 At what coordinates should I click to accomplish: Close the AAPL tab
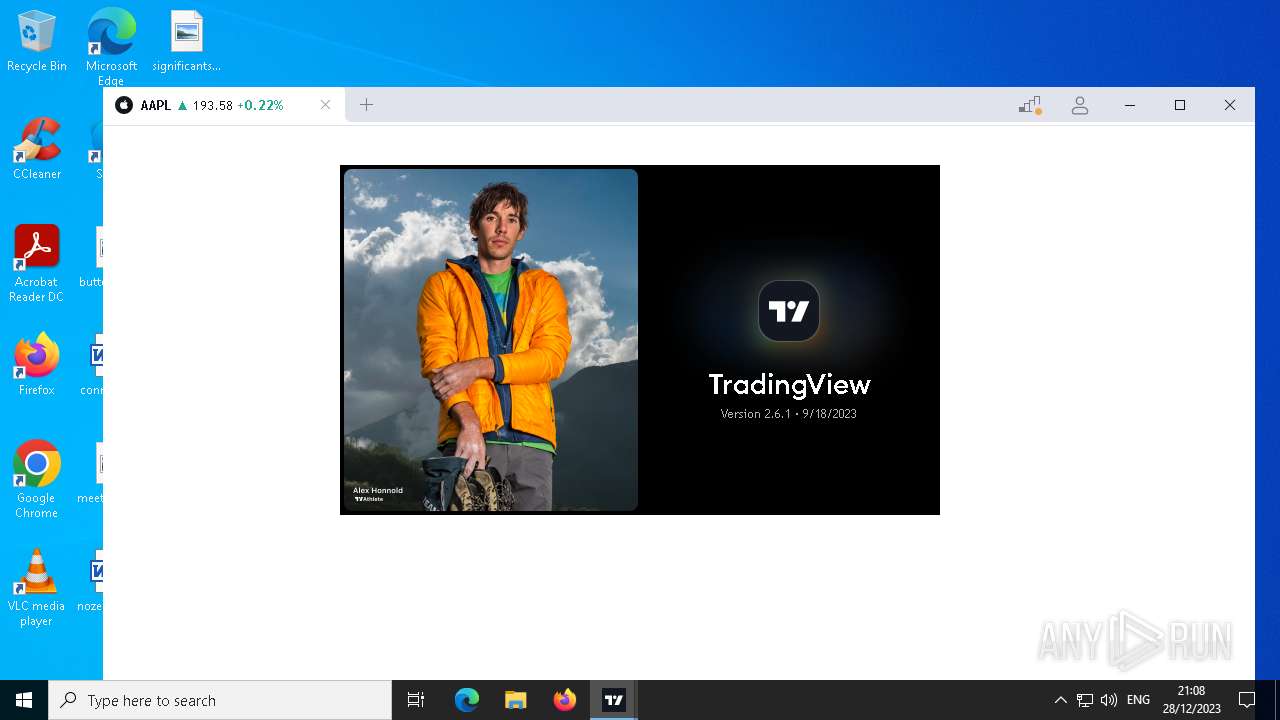tap(325, 105)
